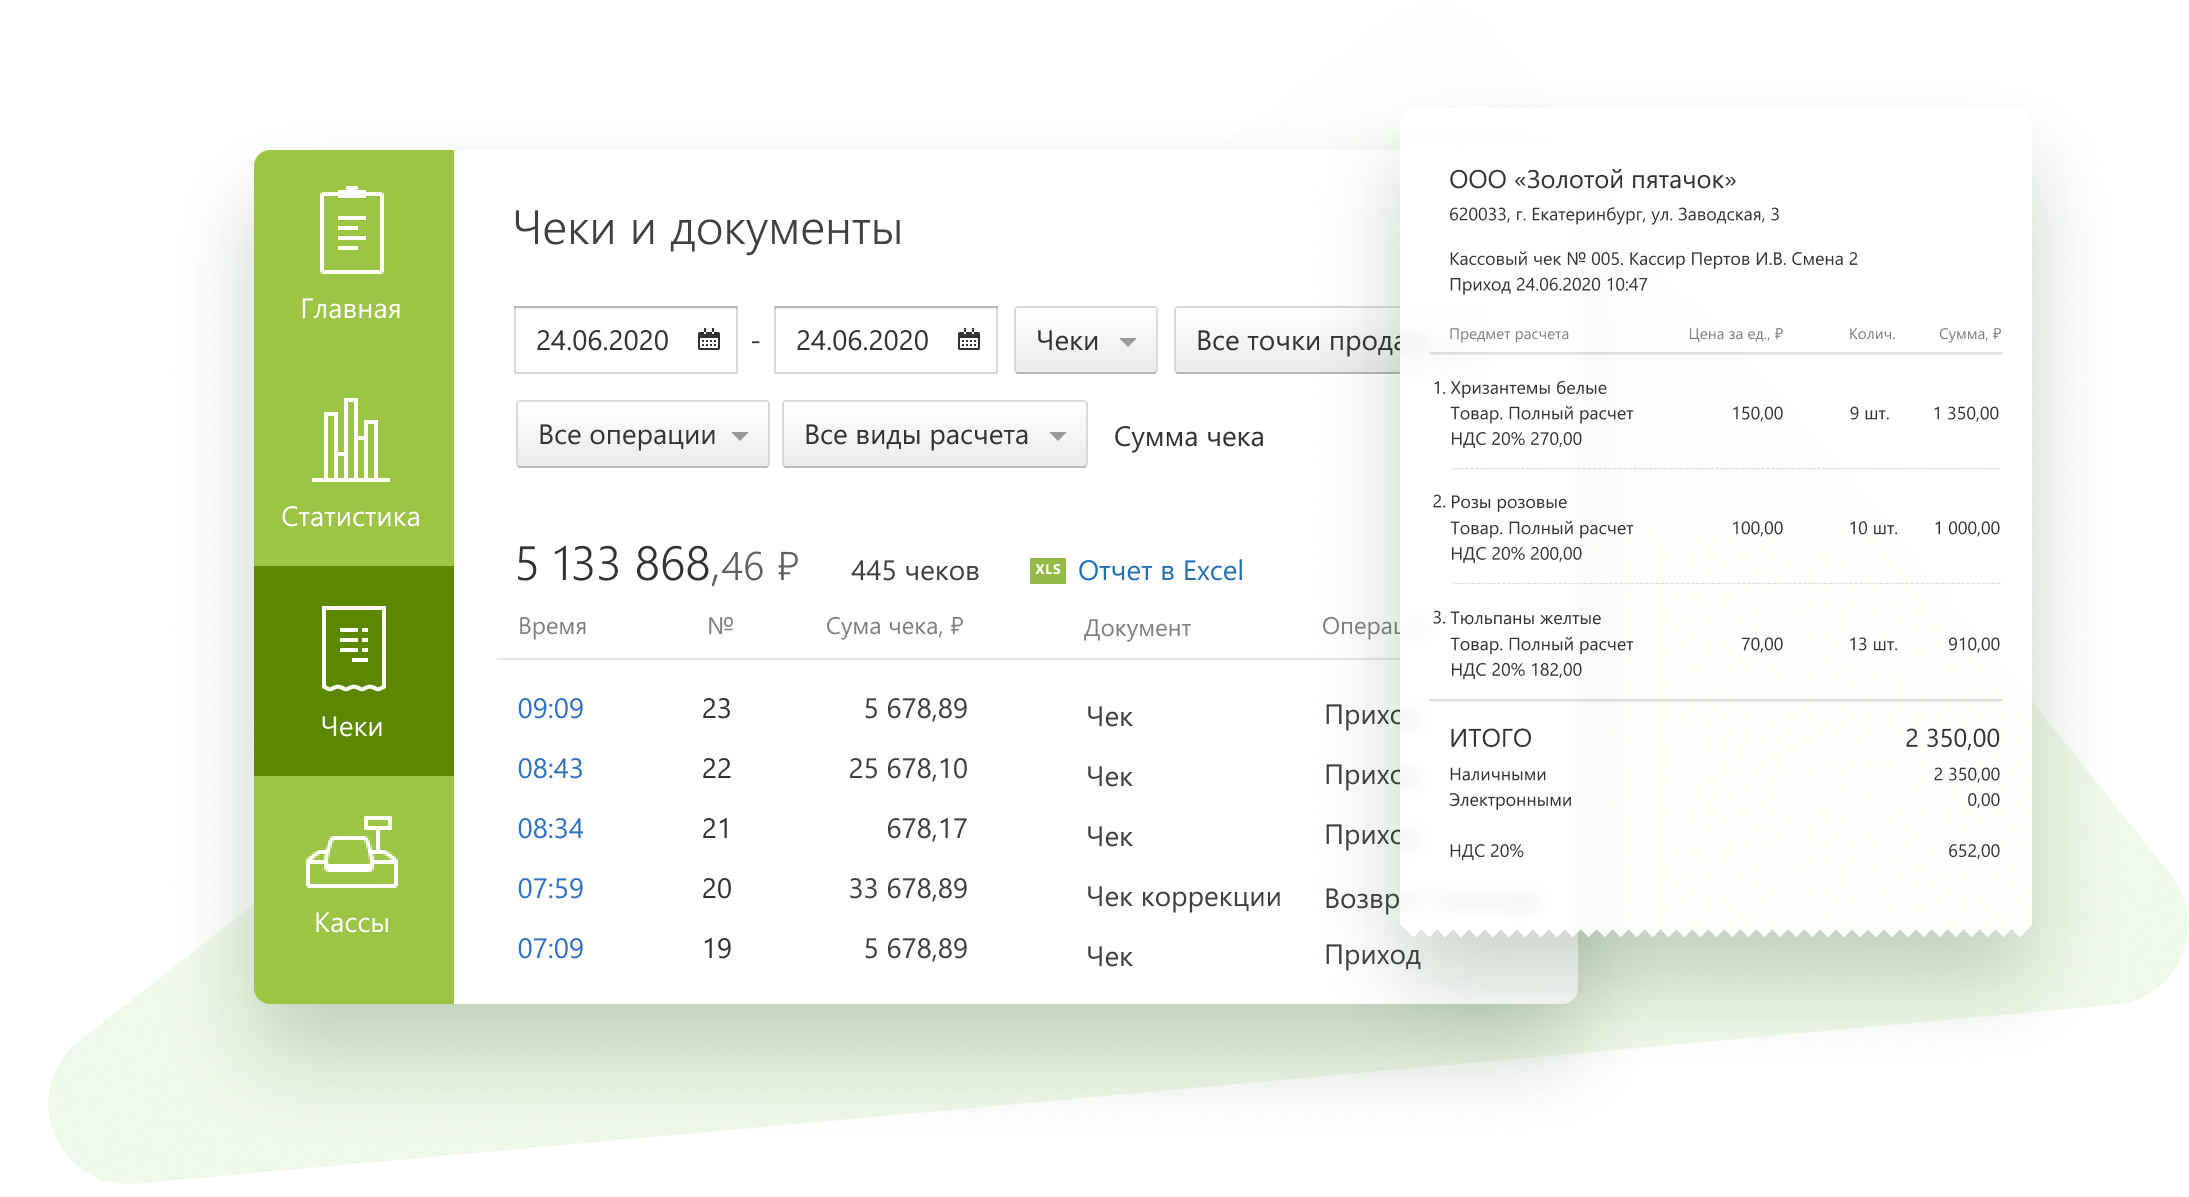Open the Все операции dropdown
The width and height of the screenshot is (2189, 1197).
point(642,435)
